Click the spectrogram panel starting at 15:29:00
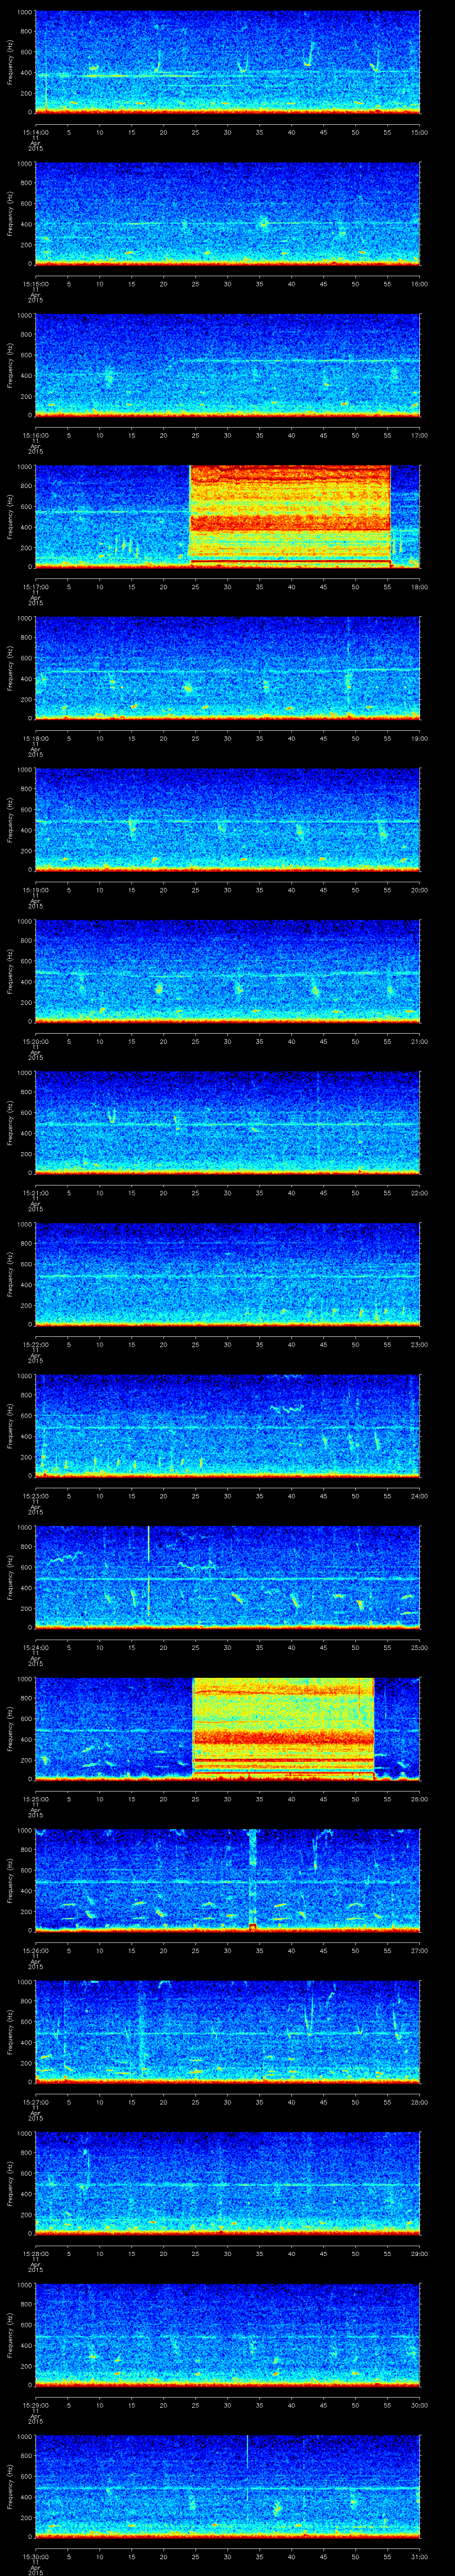The width and height of the screenshot is (455, 2576). click(227, 2336)
